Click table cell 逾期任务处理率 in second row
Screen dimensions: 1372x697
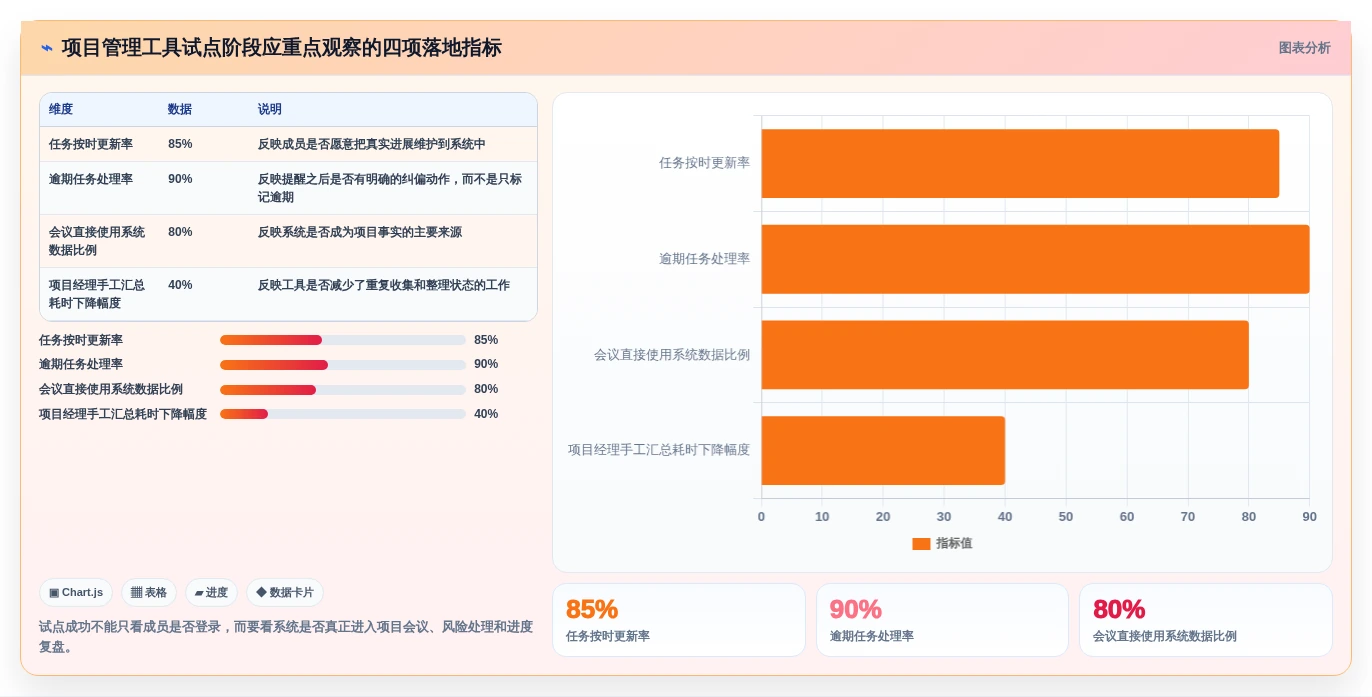click(91, 179)
